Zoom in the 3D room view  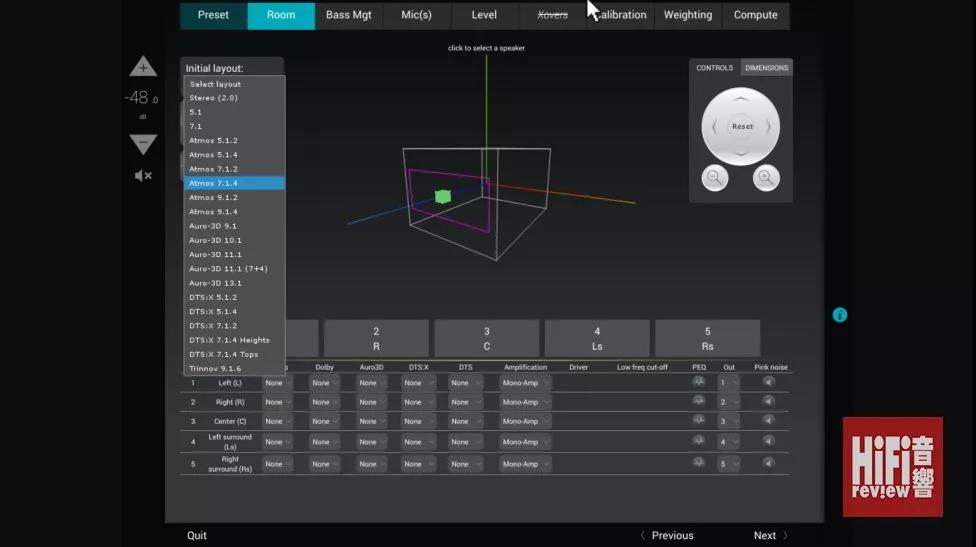pos(766,178)
